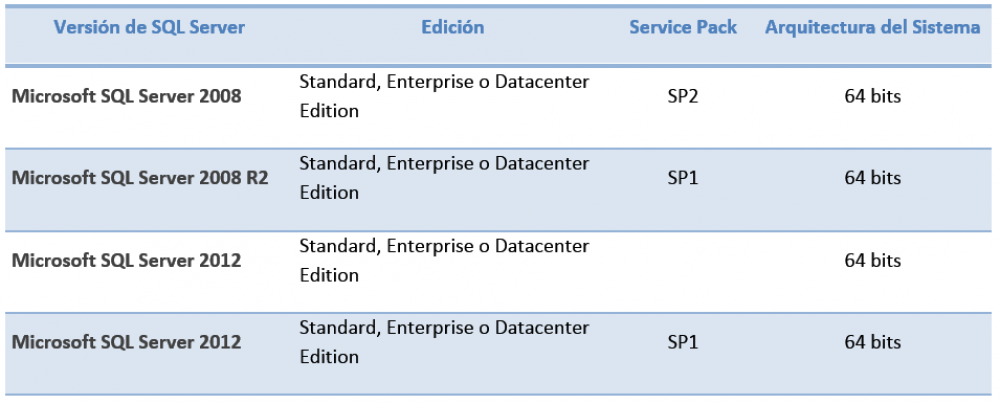Click the 'Versión de SQL Server' column header
The height and width of the screenshot is (404, 1000).
coord(149,27)
